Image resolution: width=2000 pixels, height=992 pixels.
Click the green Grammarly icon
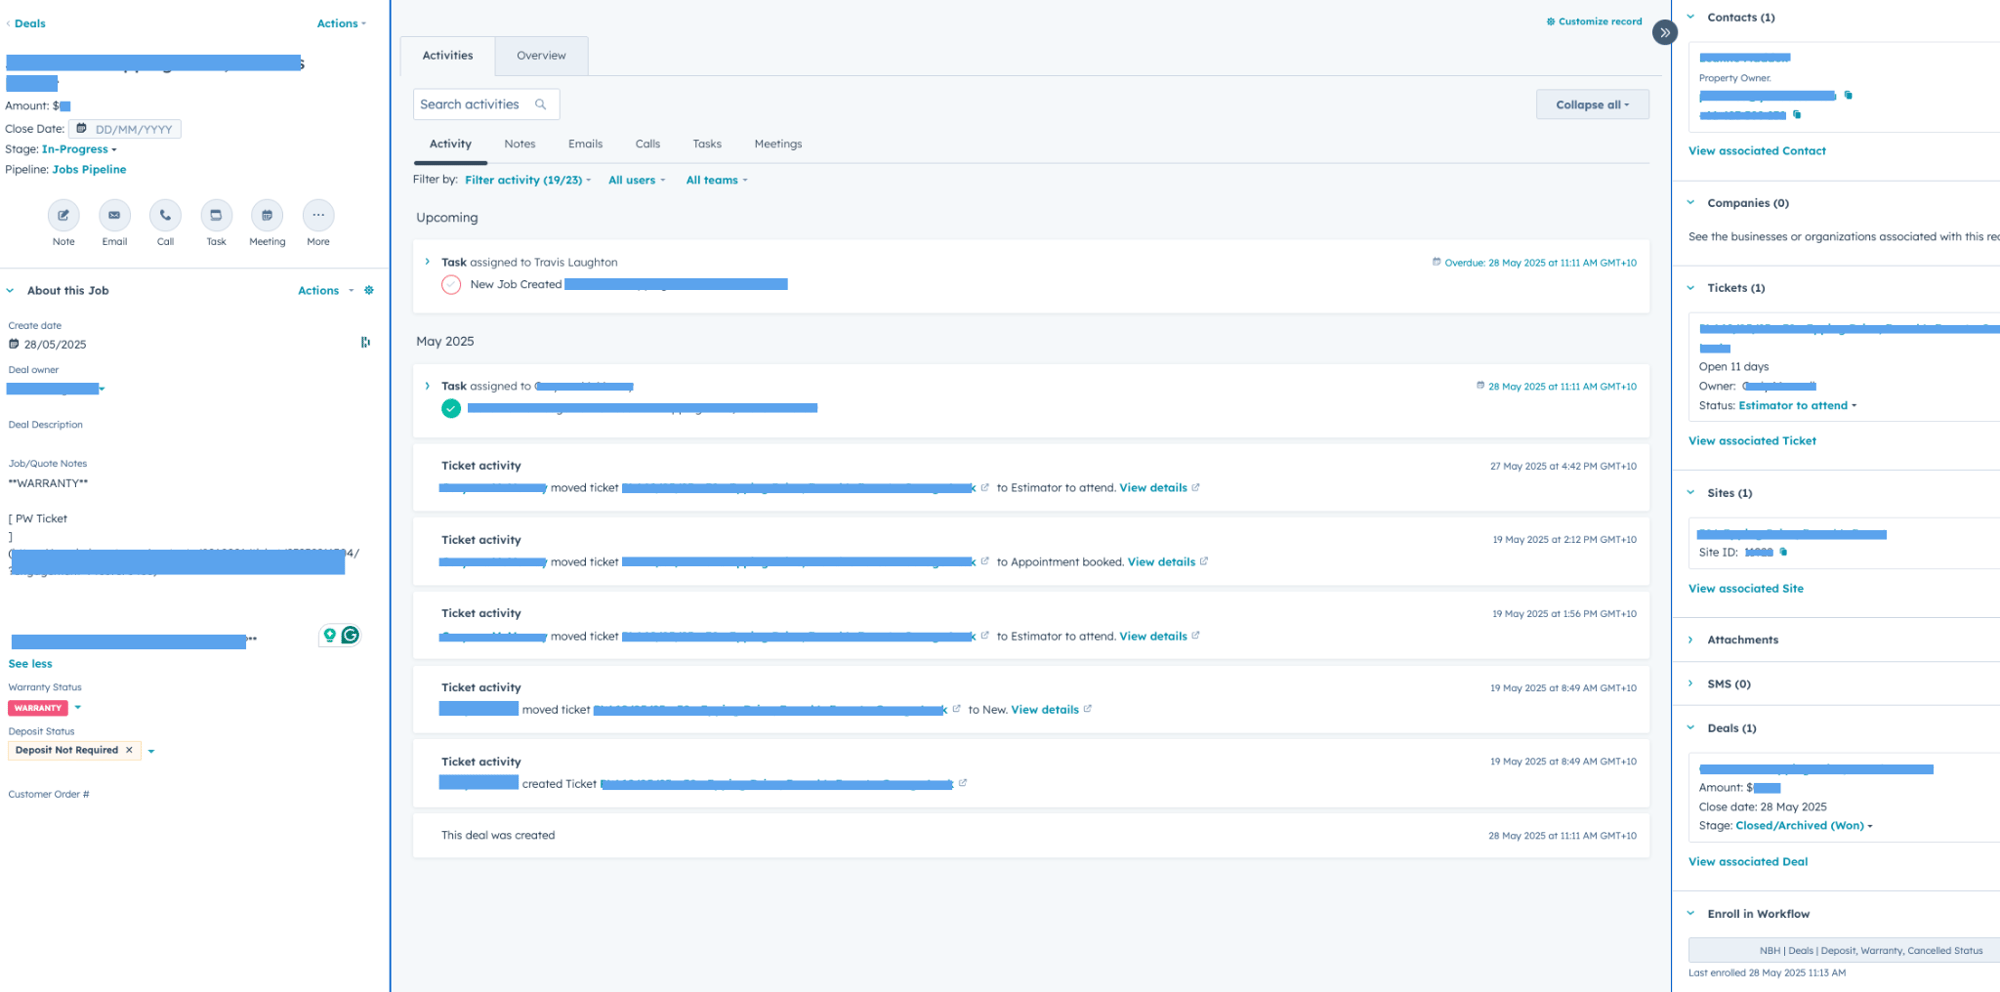(x=350, y=635)
